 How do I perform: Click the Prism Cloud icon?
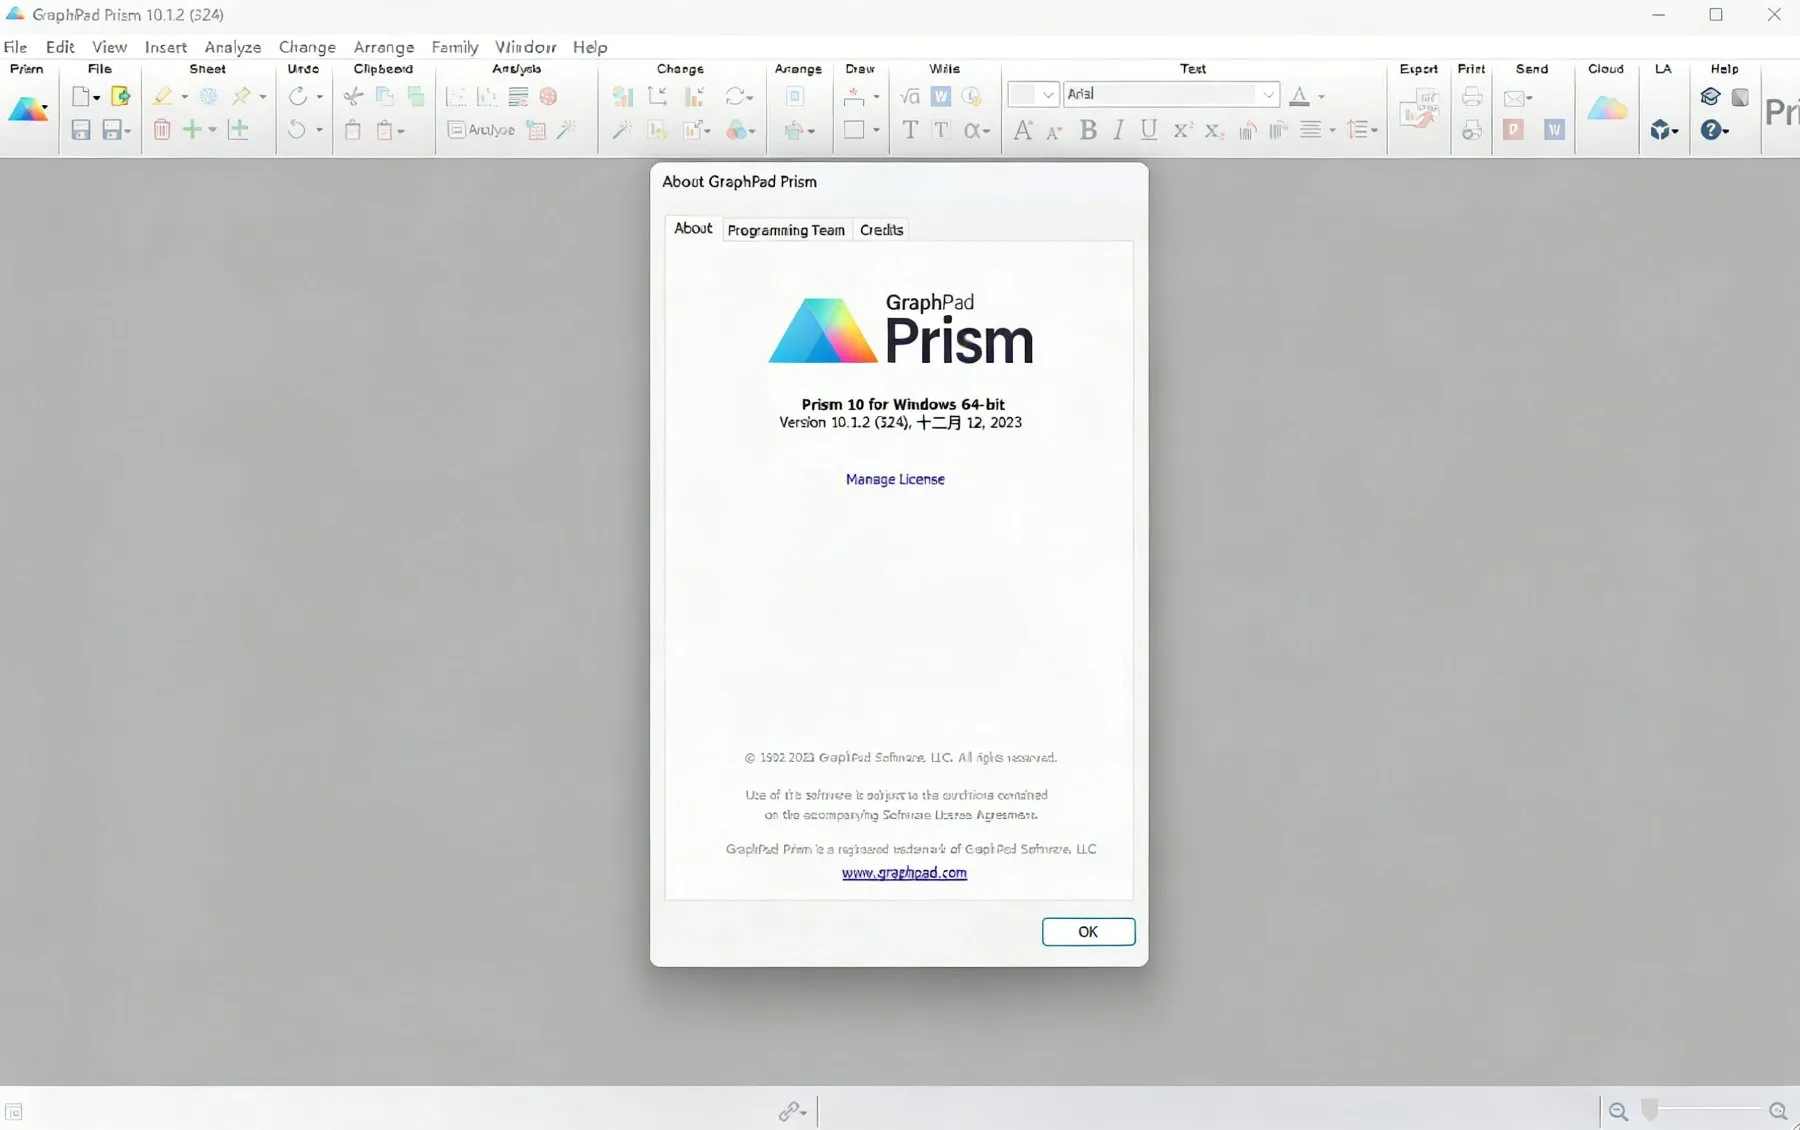click(1606, 108)
